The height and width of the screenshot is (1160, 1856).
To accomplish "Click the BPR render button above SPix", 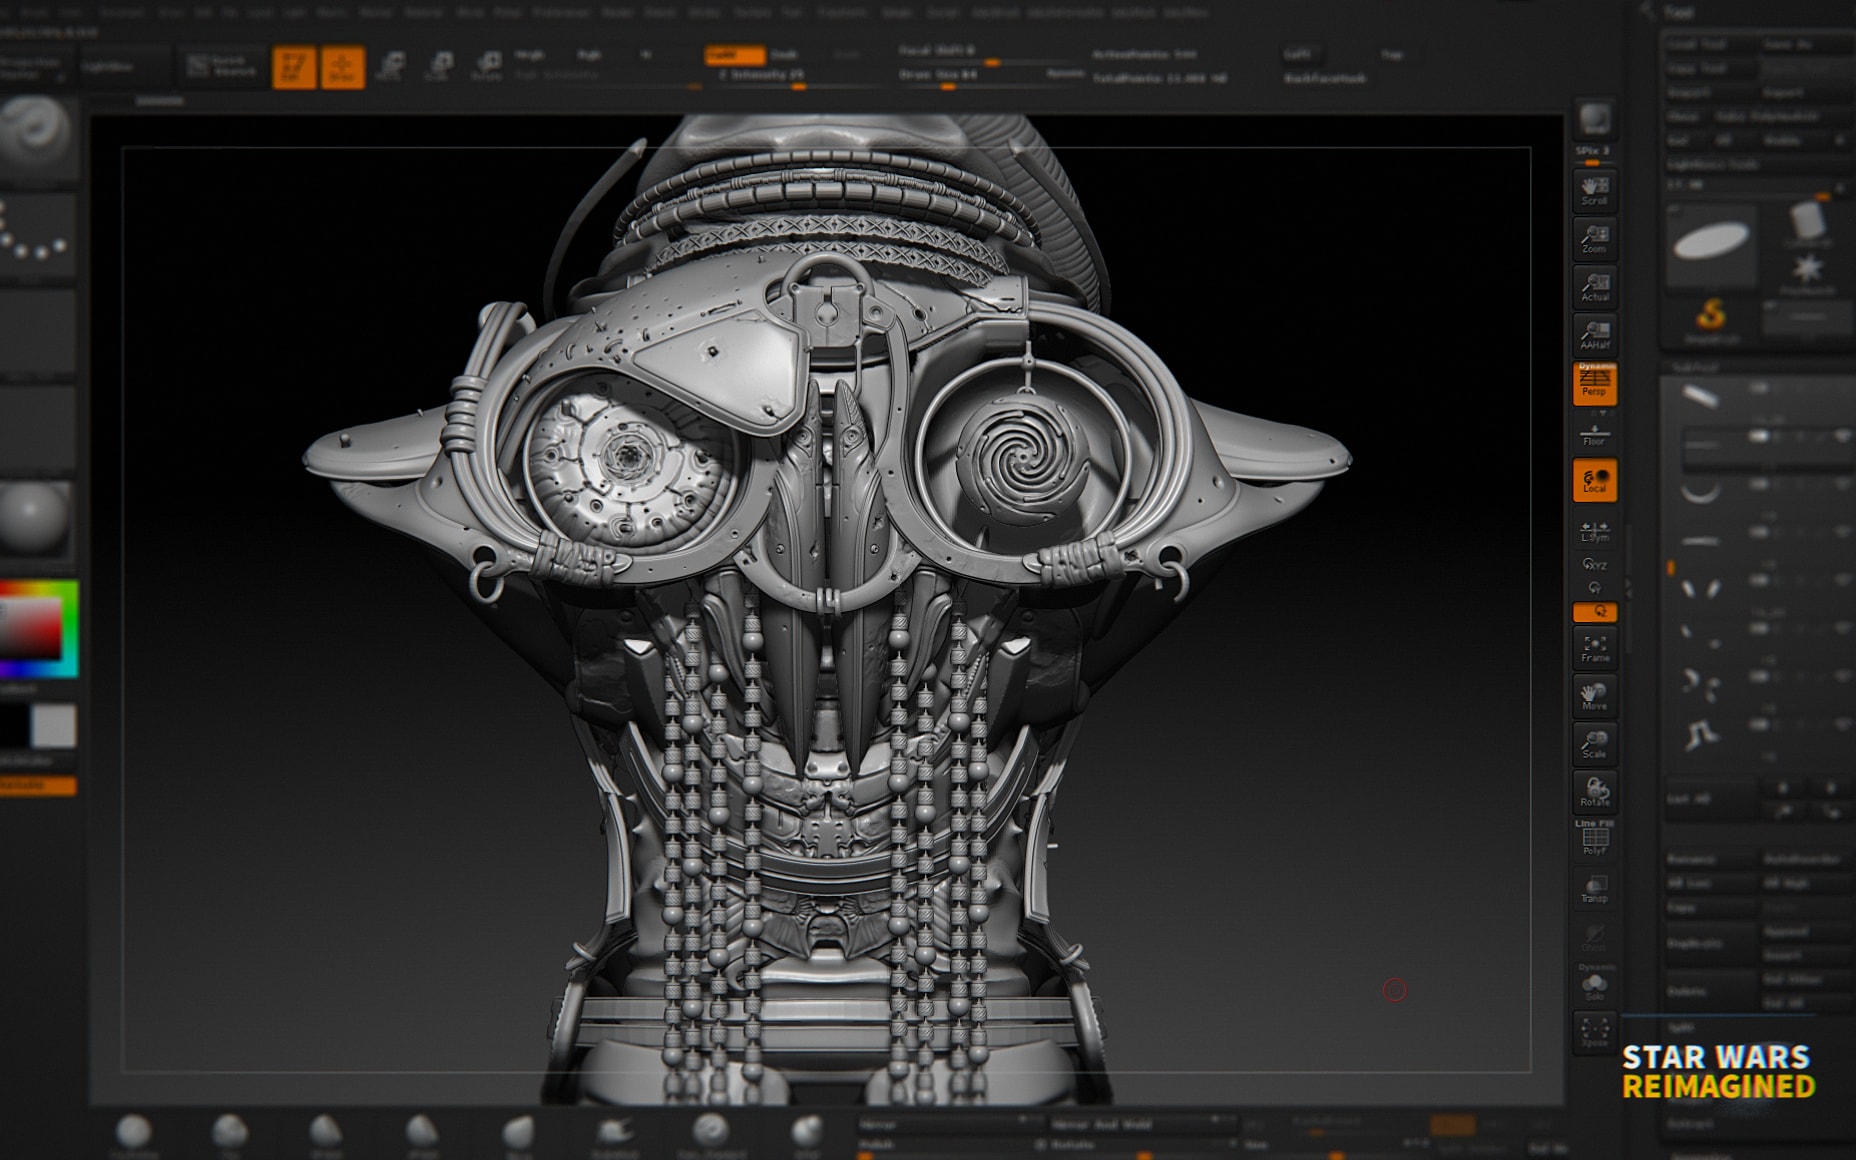I will [1594, 121].
